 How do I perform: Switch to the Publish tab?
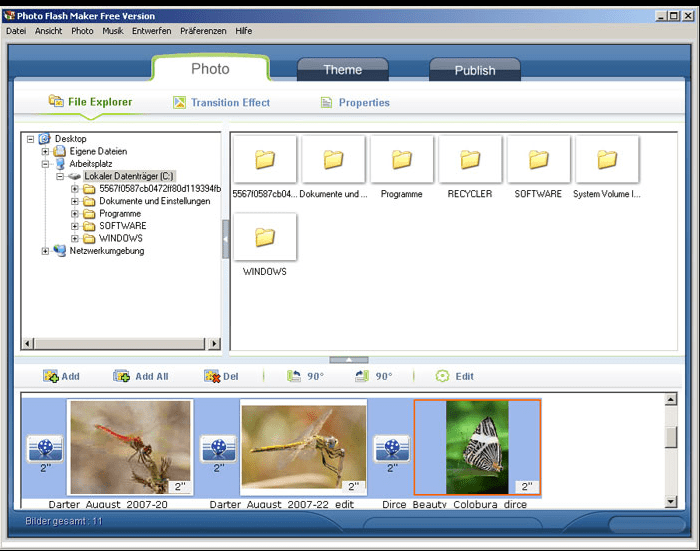pos(475,70)
